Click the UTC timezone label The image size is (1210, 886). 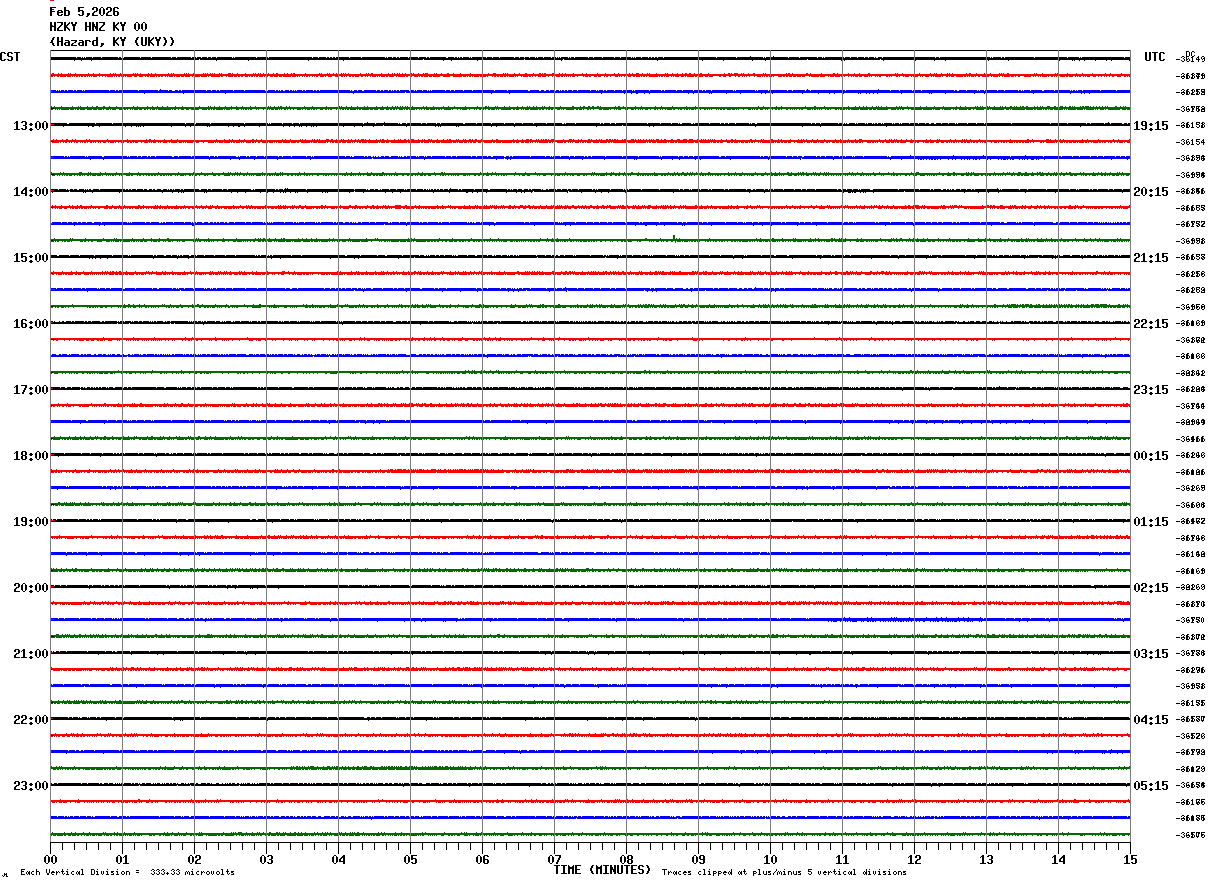1155,57
